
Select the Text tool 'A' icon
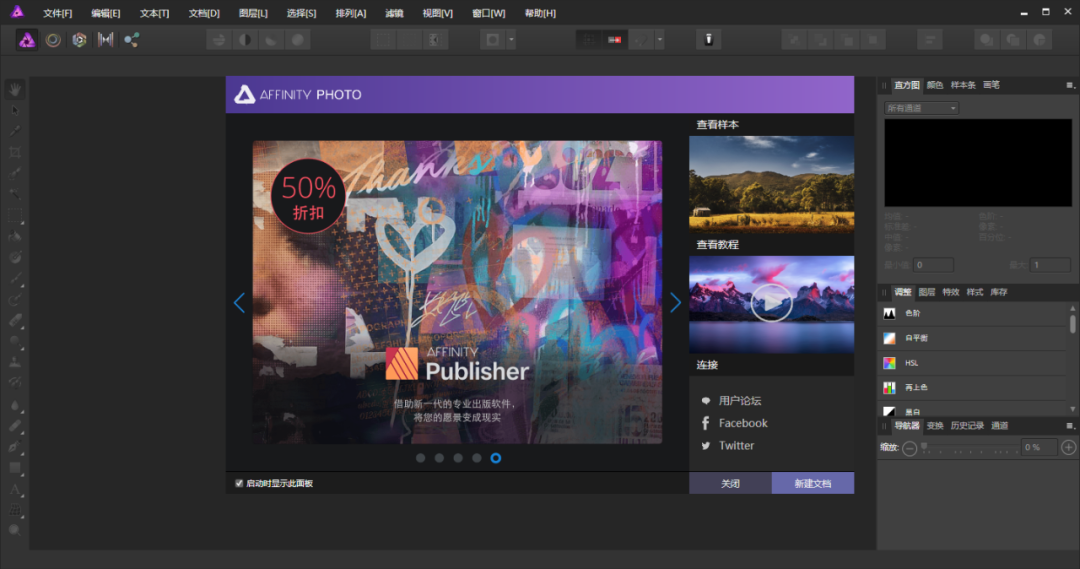[14, 490]
